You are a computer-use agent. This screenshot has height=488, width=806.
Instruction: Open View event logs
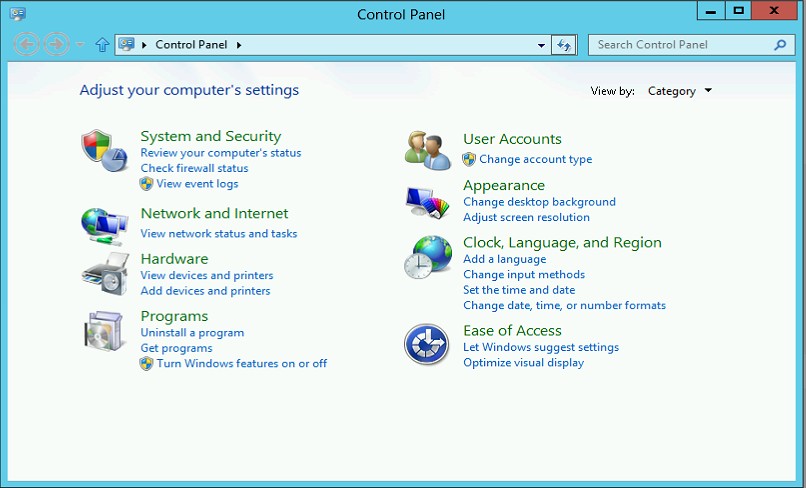click(197, 184)
